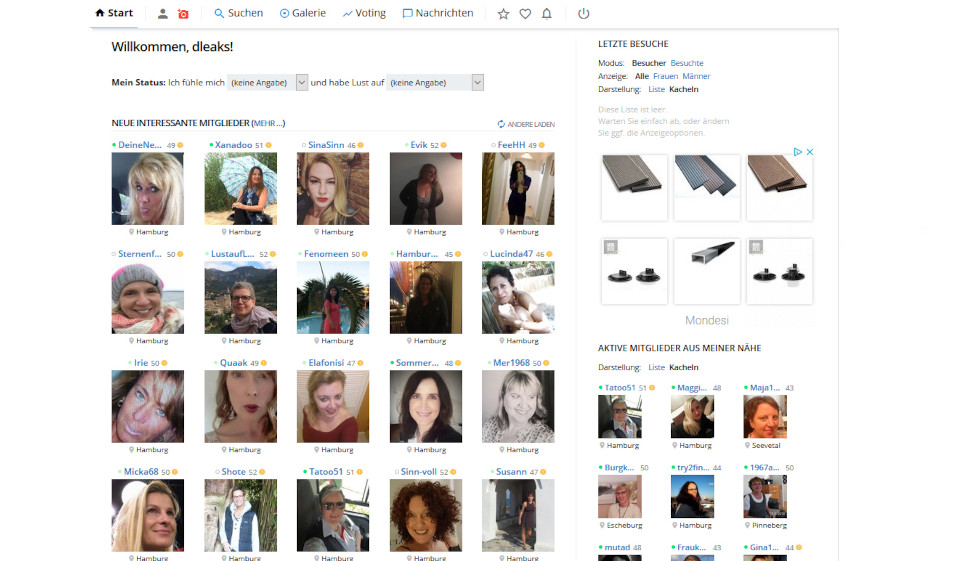Click the MEHR... link
Image resolution: width=960 pixels, height=561 pixels.
tap(268, 124)
